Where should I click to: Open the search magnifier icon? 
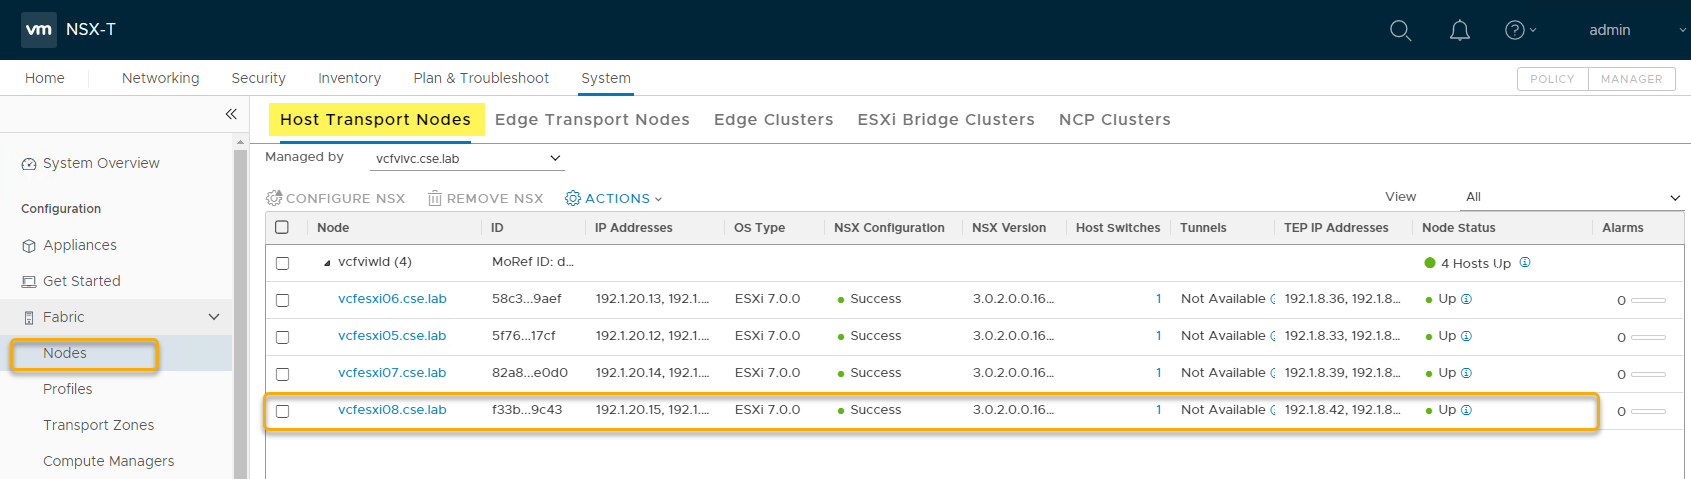pos(1400,31)
